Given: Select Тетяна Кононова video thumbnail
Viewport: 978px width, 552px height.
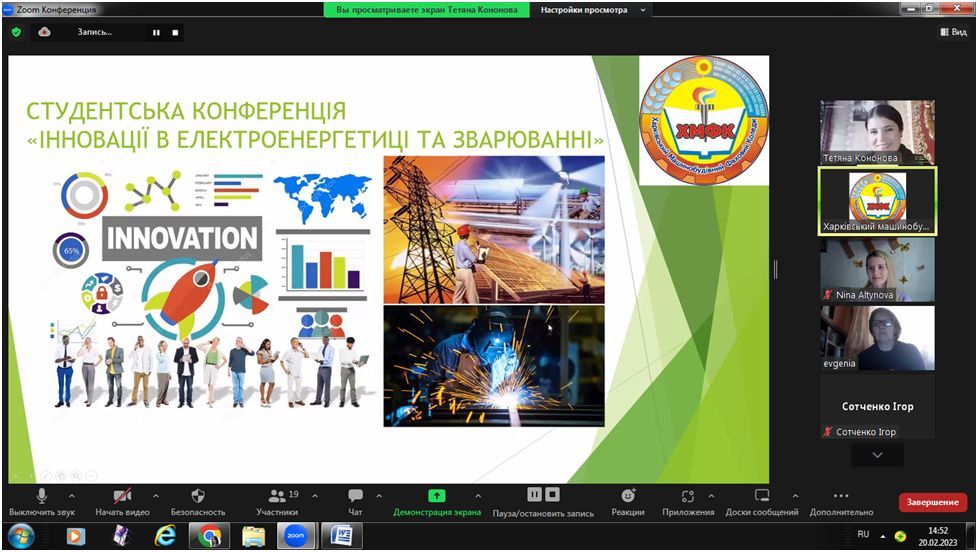Looking at the screenshot, I should [x=877, y=132].
